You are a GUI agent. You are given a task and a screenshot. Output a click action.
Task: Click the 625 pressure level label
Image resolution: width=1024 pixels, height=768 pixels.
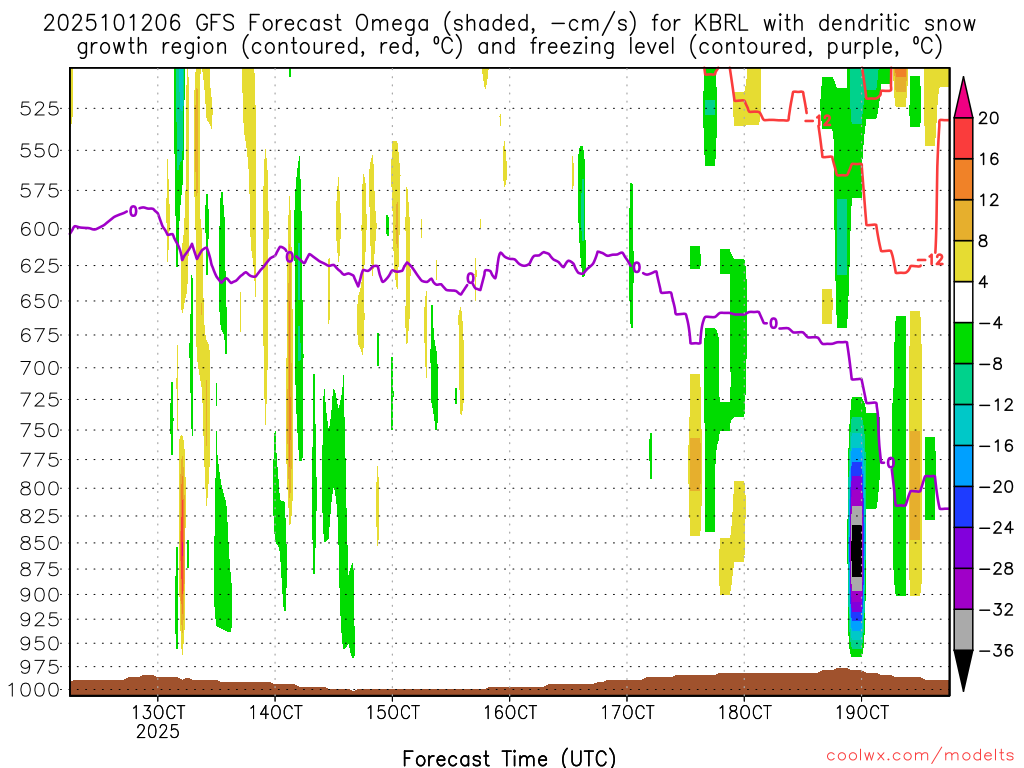coord(40,266)
